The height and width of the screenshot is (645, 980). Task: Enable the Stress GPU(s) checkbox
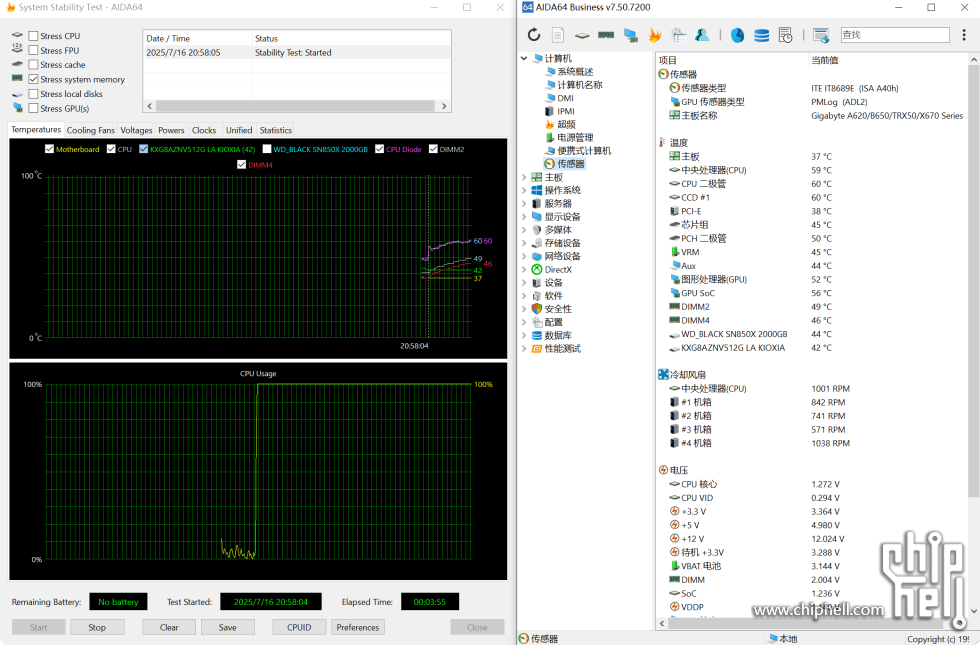(34, 108)
